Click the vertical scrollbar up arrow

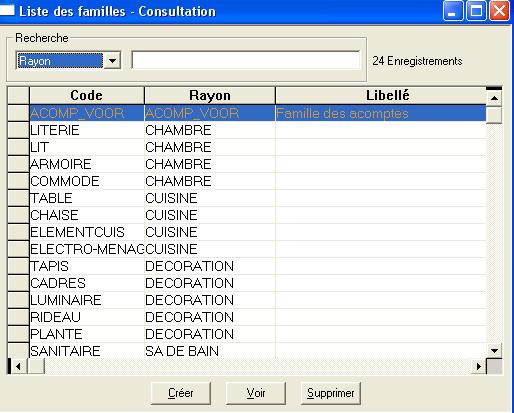(494, 98)
